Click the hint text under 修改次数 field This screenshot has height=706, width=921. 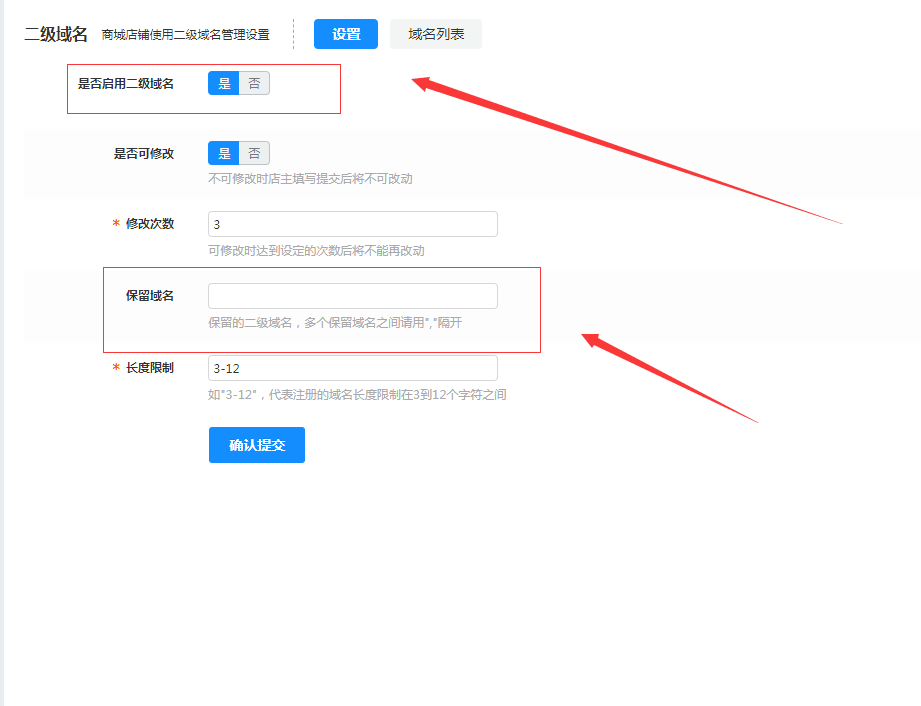316,251
